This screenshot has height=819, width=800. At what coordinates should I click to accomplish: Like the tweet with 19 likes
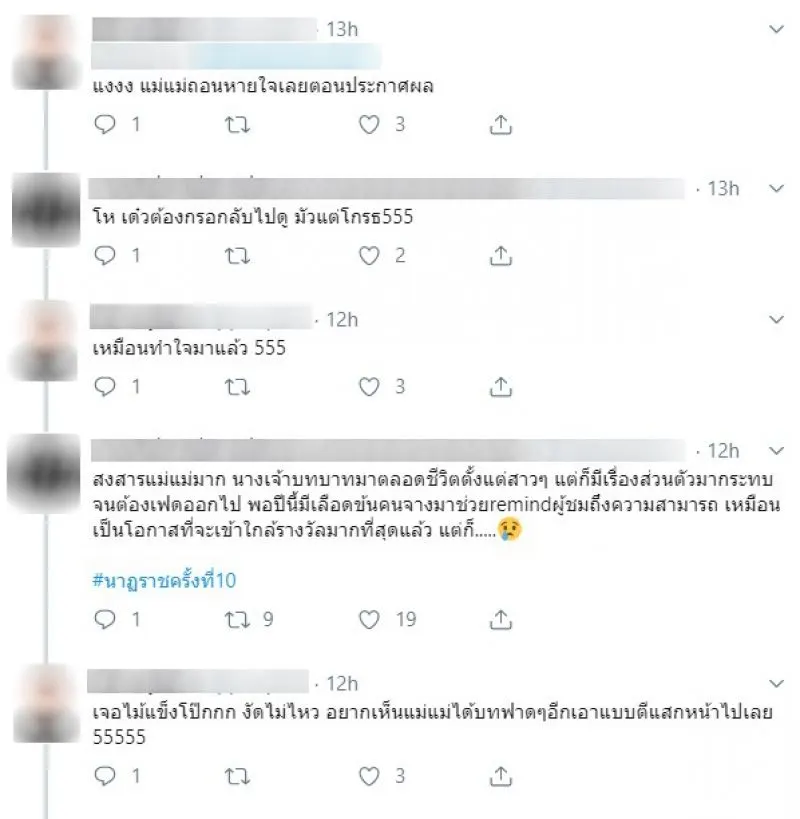click(x=369, y=619)
